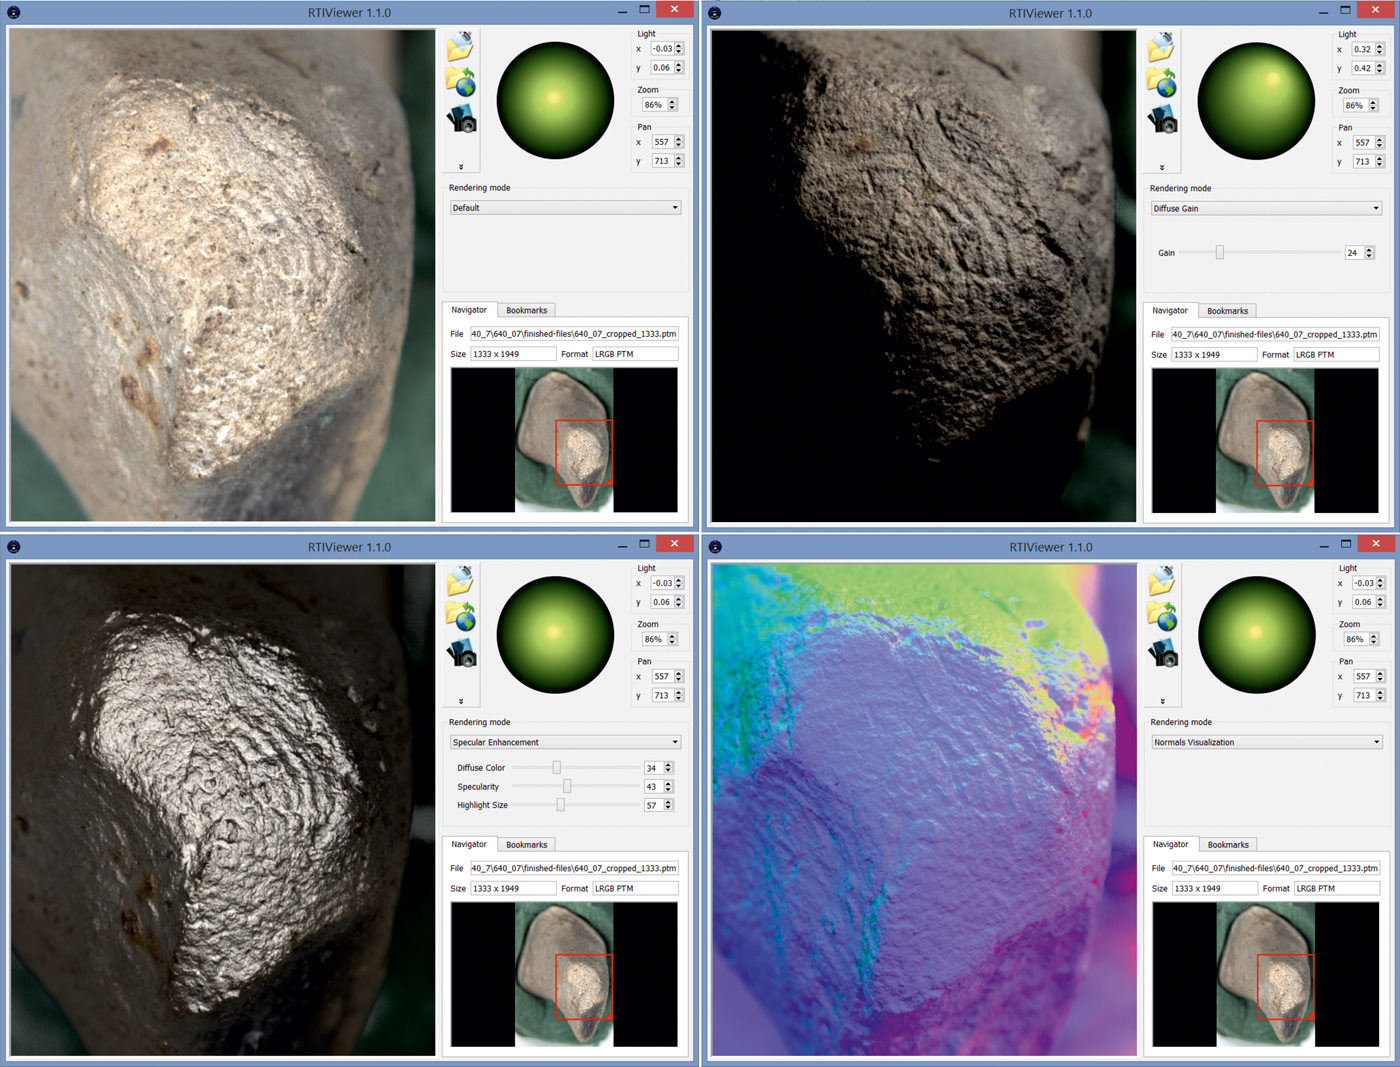Screen dimensions: 1400x1067
Task: Click the Specularity slider handle
Action: click(567, 787)
